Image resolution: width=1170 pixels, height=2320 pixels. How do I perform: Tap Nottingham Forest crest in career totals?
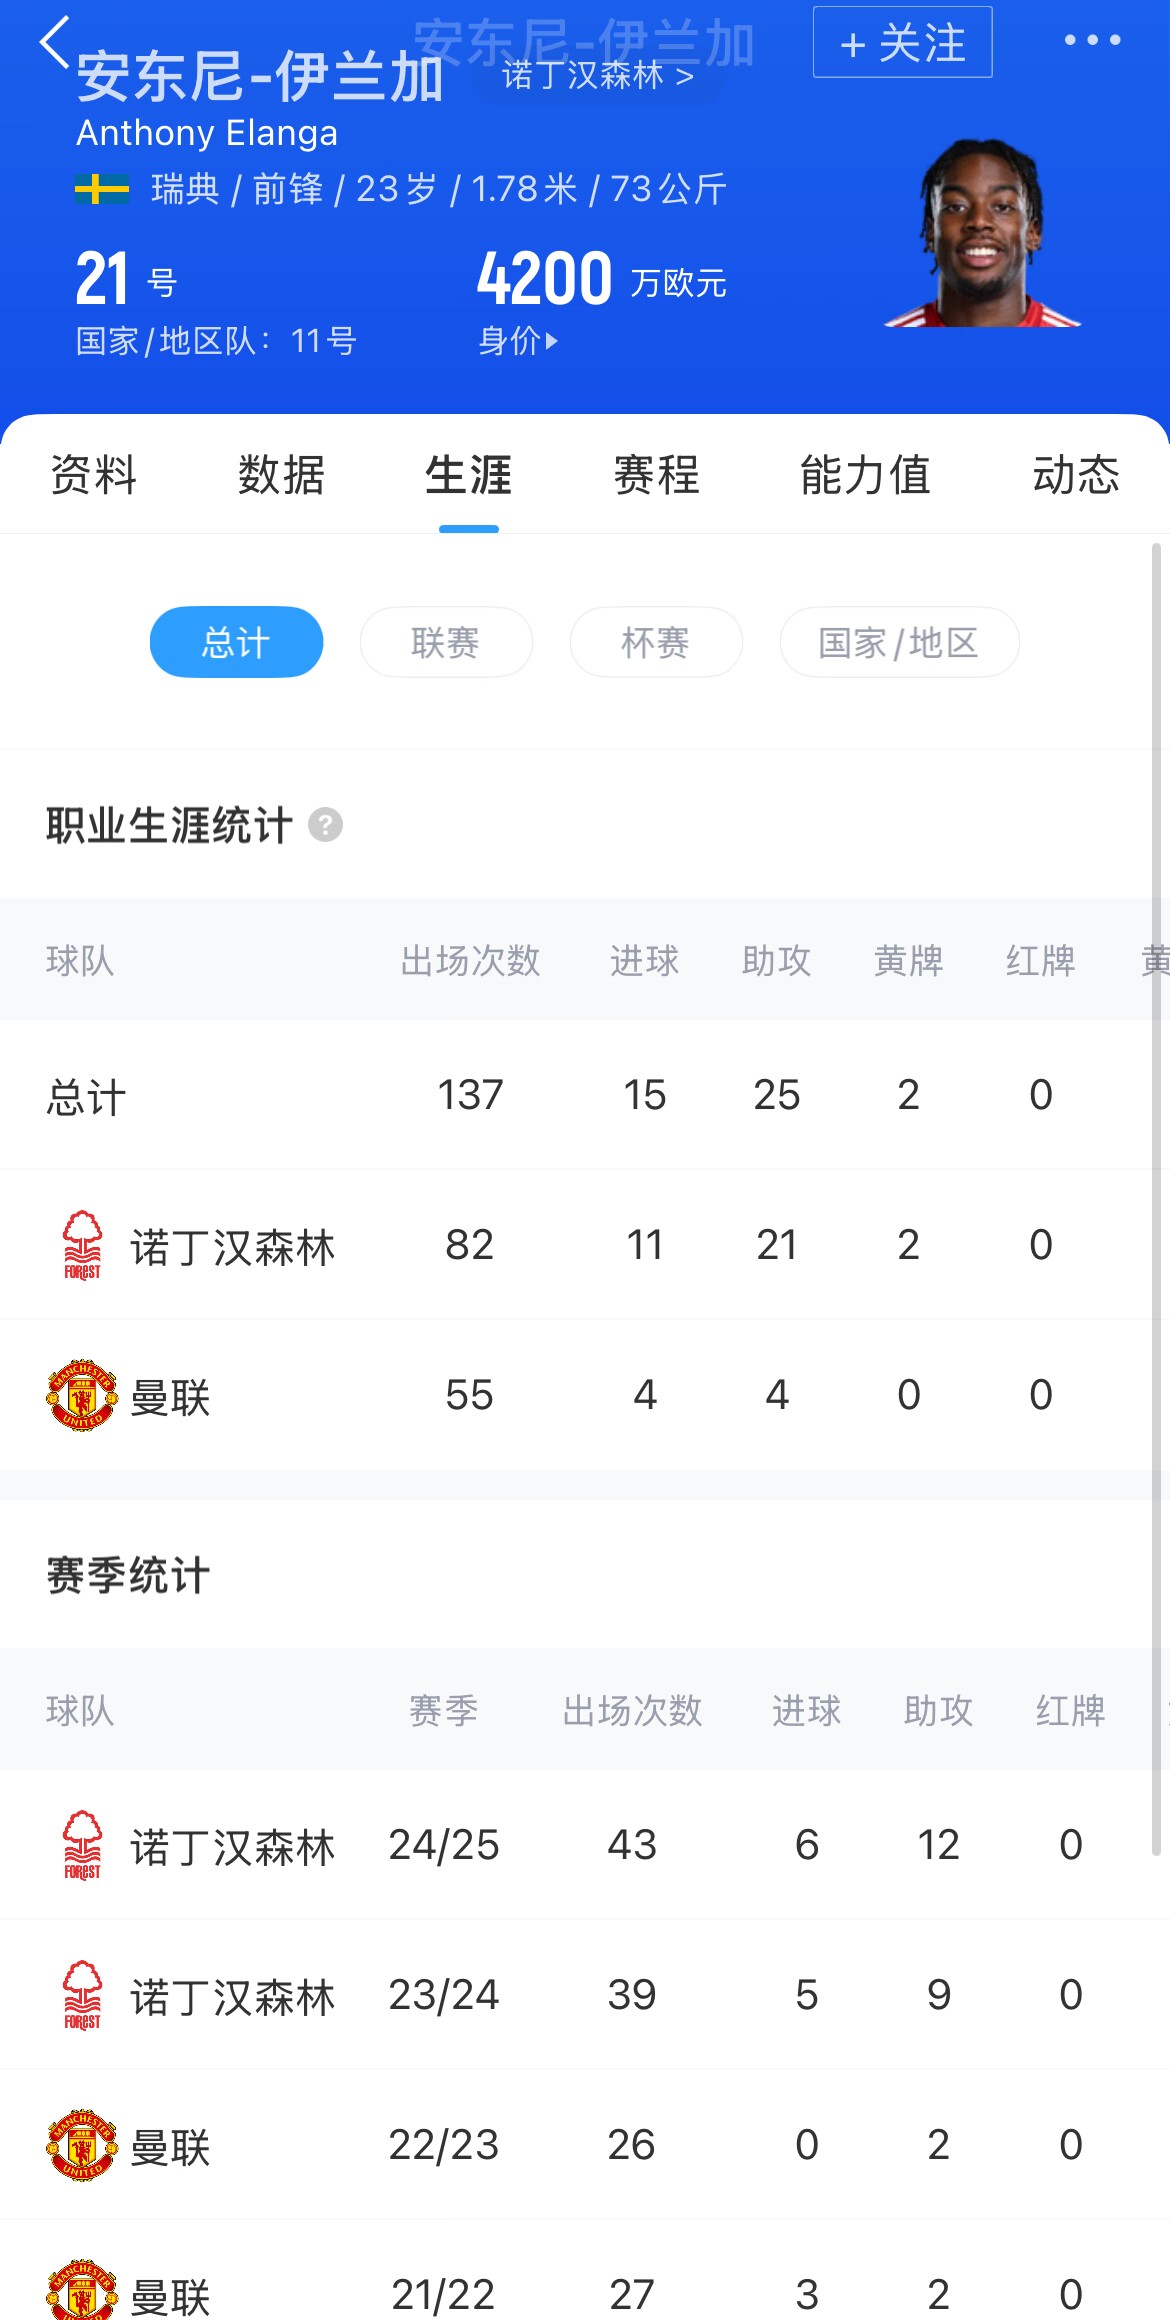(82, 1245)
